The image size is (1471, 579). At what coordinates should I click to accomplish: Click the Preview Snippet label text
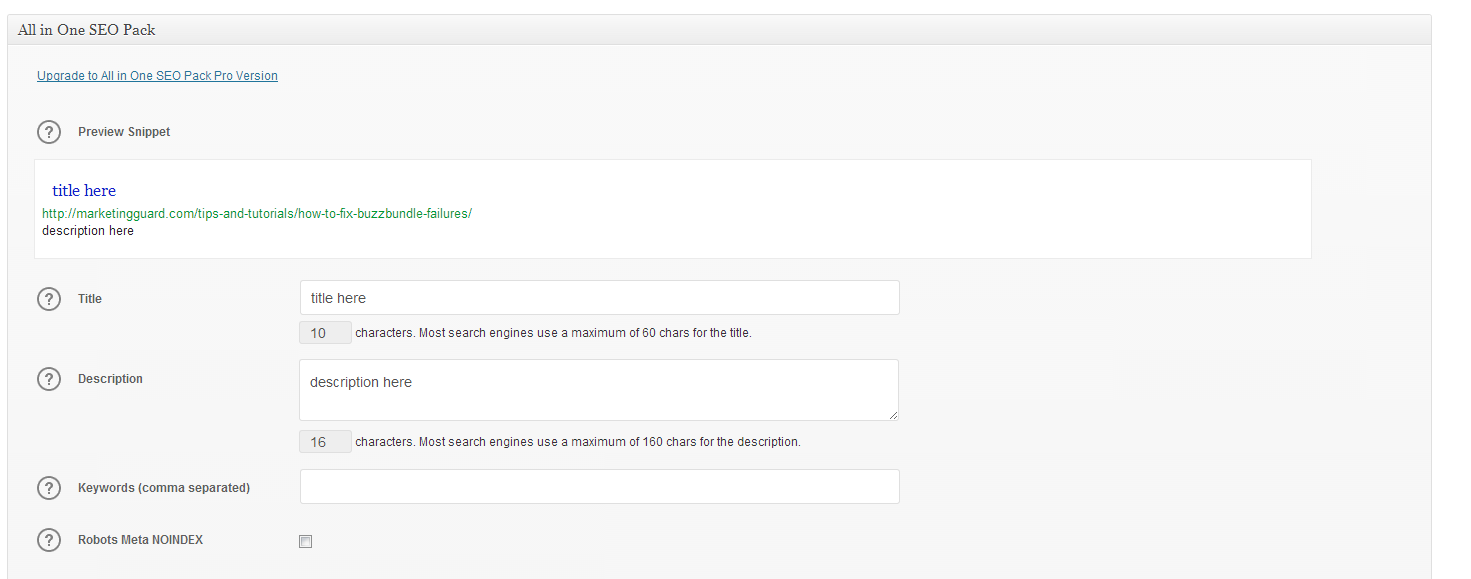[124, 132]
